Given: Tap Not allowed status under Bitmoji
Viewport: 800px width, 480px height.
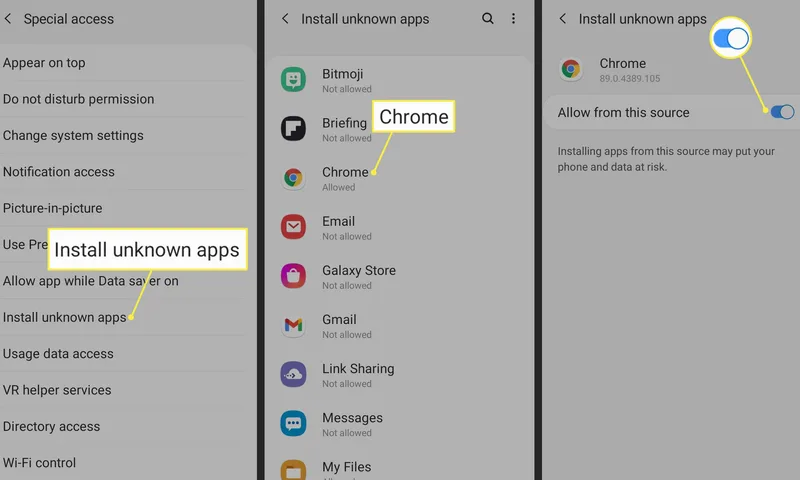Looking at the screenshot, I should point(346,89).
